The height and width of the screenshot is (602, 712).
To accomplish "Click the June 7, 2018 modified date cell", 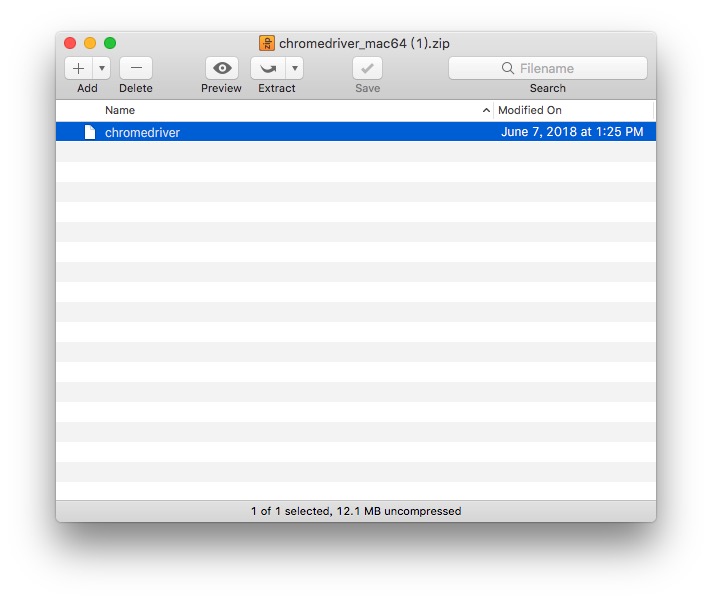I will point(571,132).
